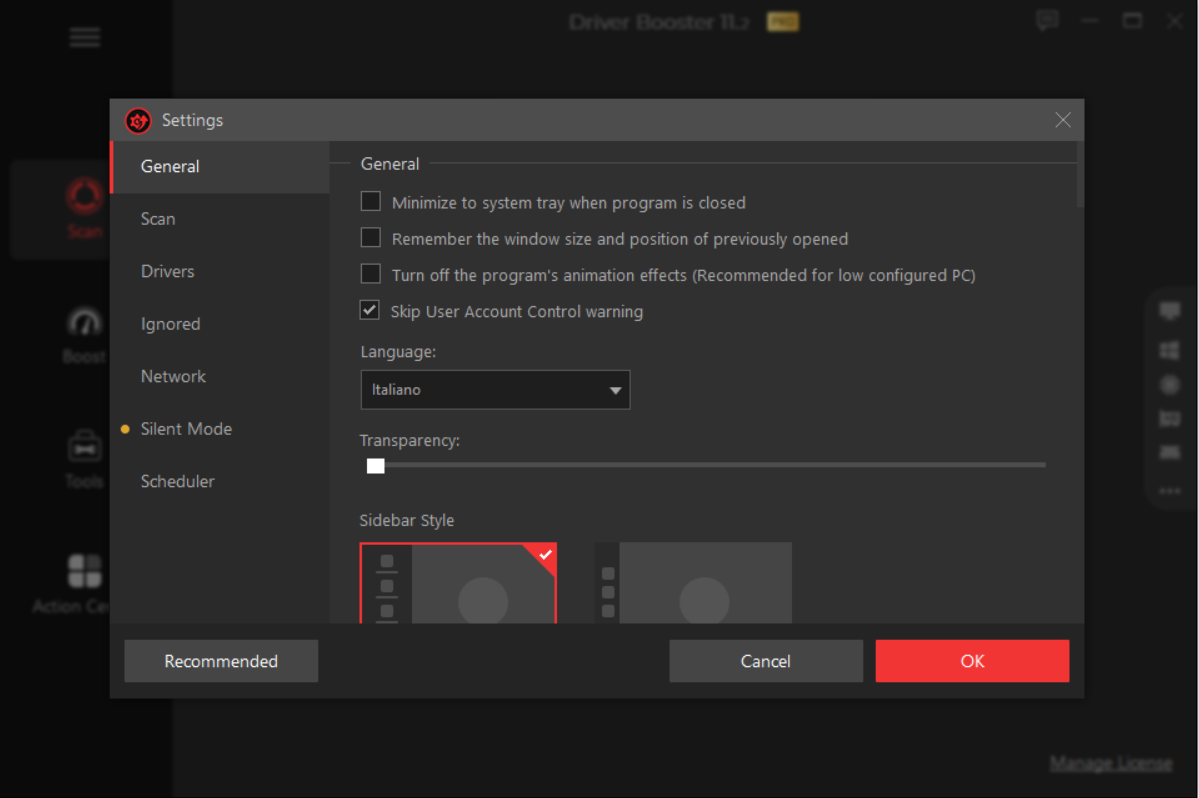Viewport: 1199px width, 798px height.
Task: Open the Scheduler settings tab
Action: click(x=220, y=482)
